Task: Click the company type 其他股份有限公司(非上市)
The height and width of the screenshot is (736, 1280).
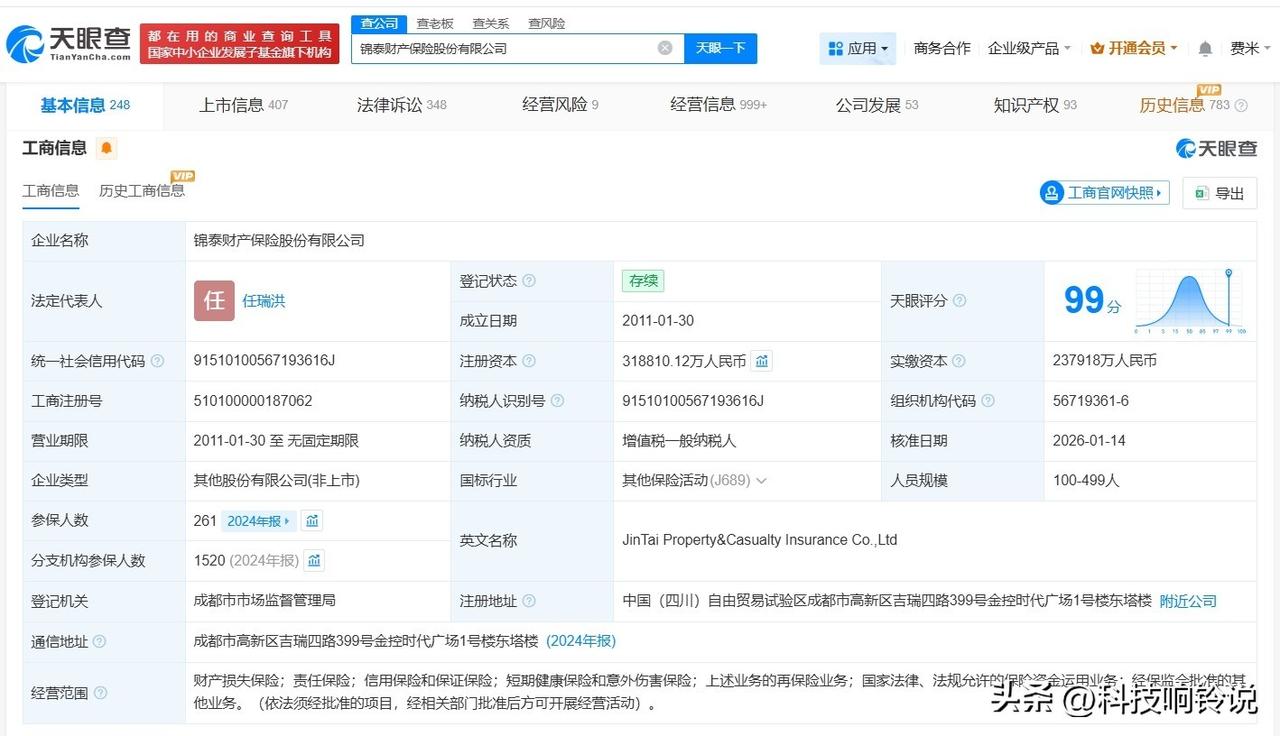Action: (276, 481)
